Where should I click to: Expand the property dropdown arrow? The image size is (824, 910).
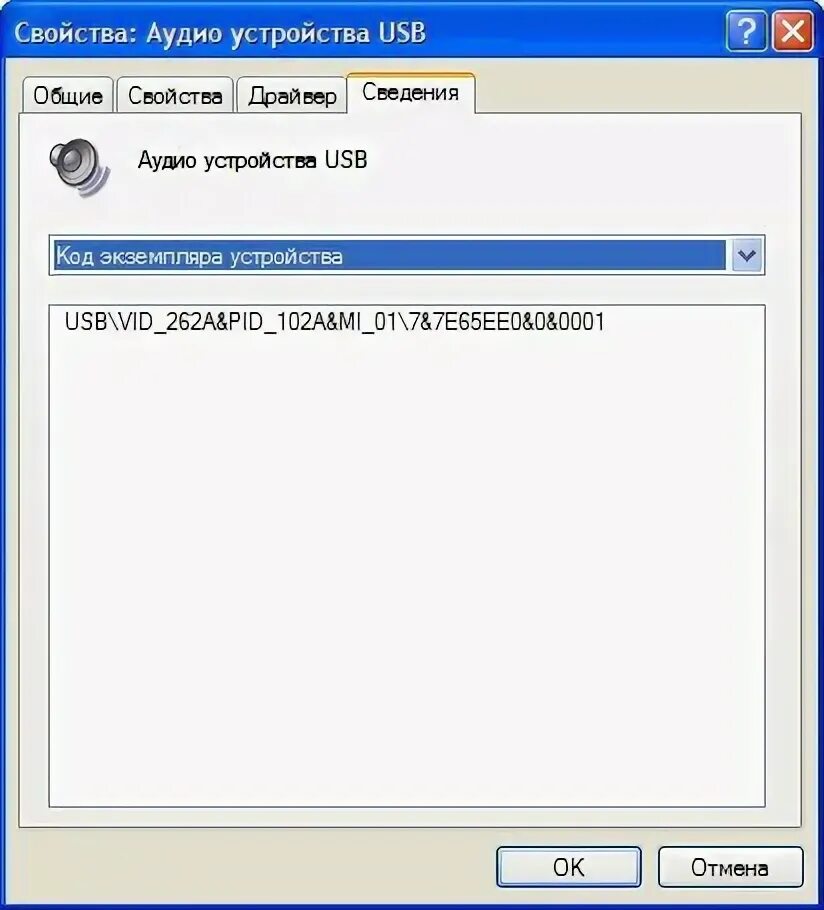[x=746, y=255]
